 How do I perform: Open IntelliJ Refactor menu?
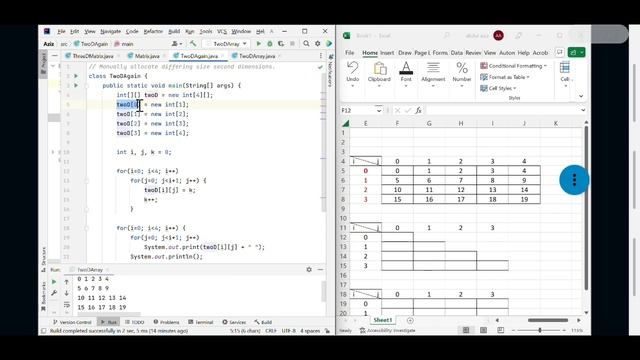tap(153, 31)
